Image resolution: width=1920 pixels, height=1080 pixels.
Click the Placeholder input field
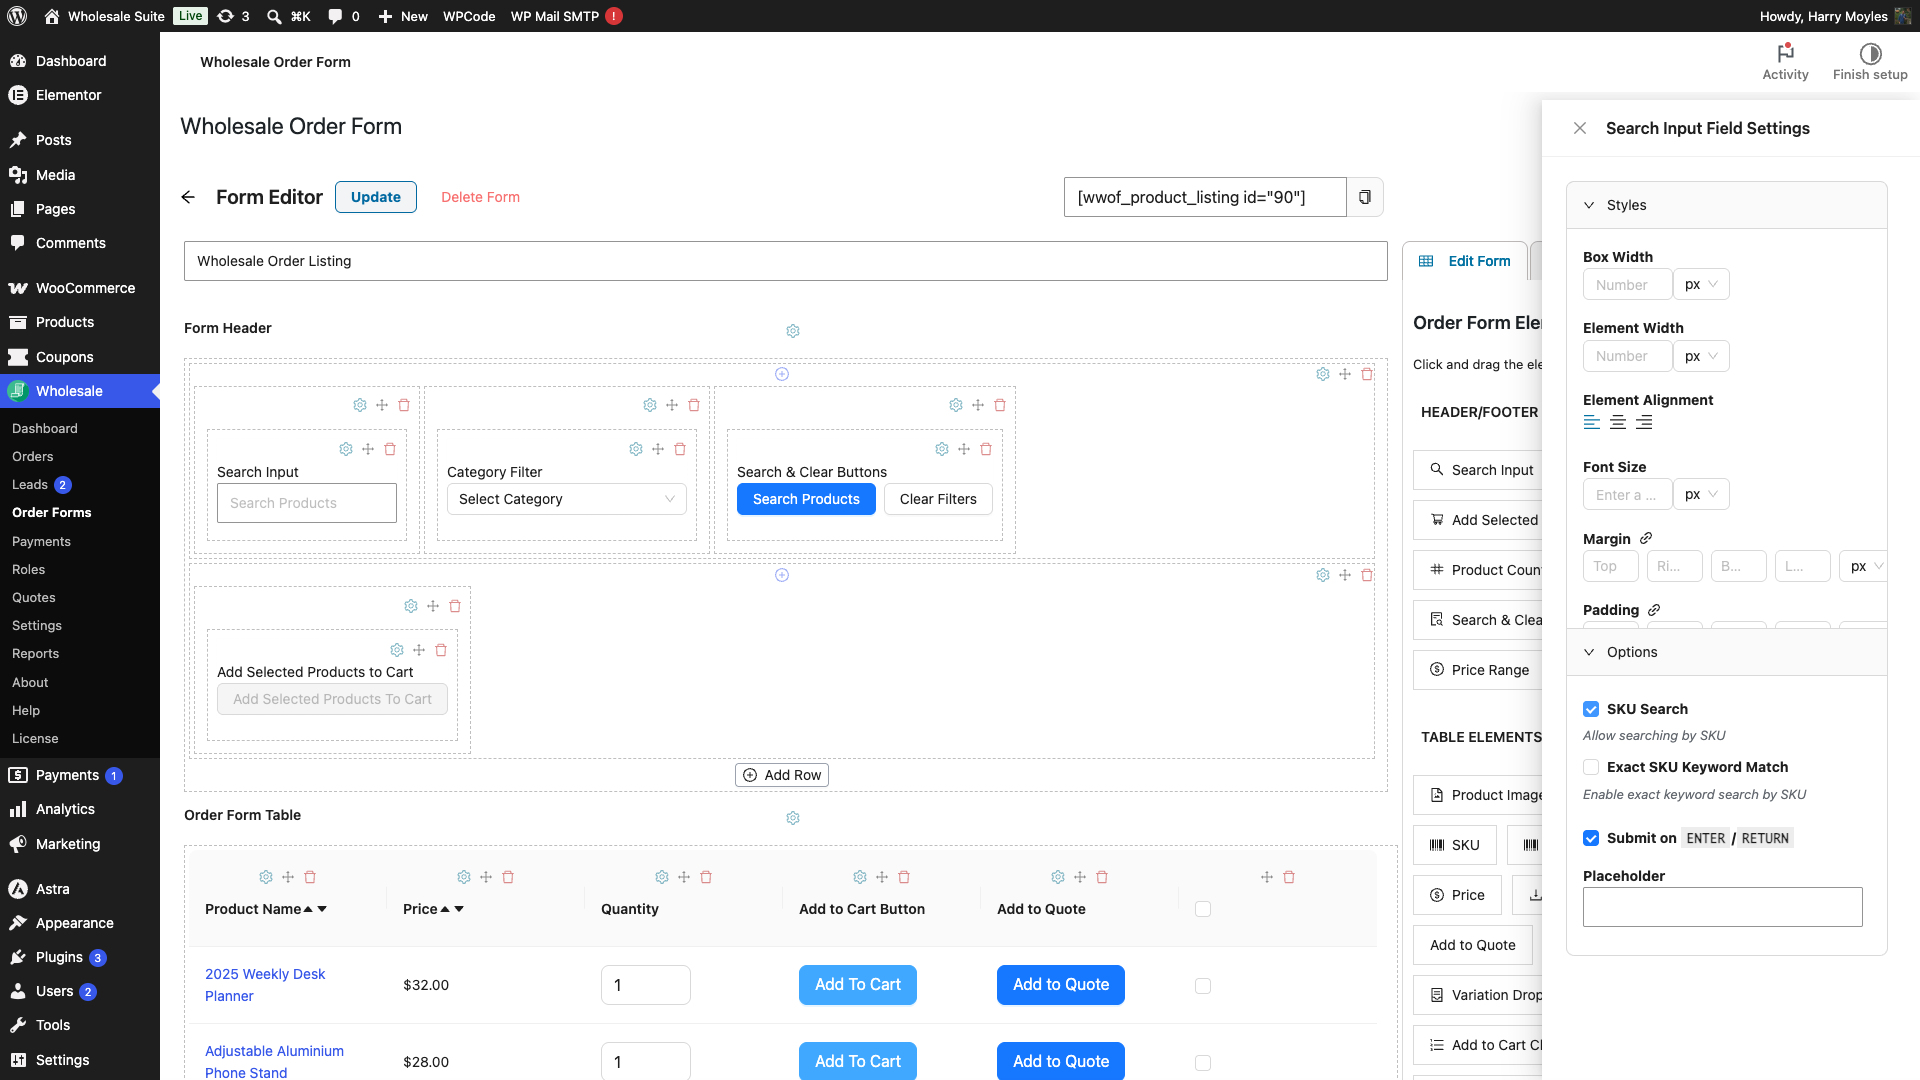(1722, 907)
